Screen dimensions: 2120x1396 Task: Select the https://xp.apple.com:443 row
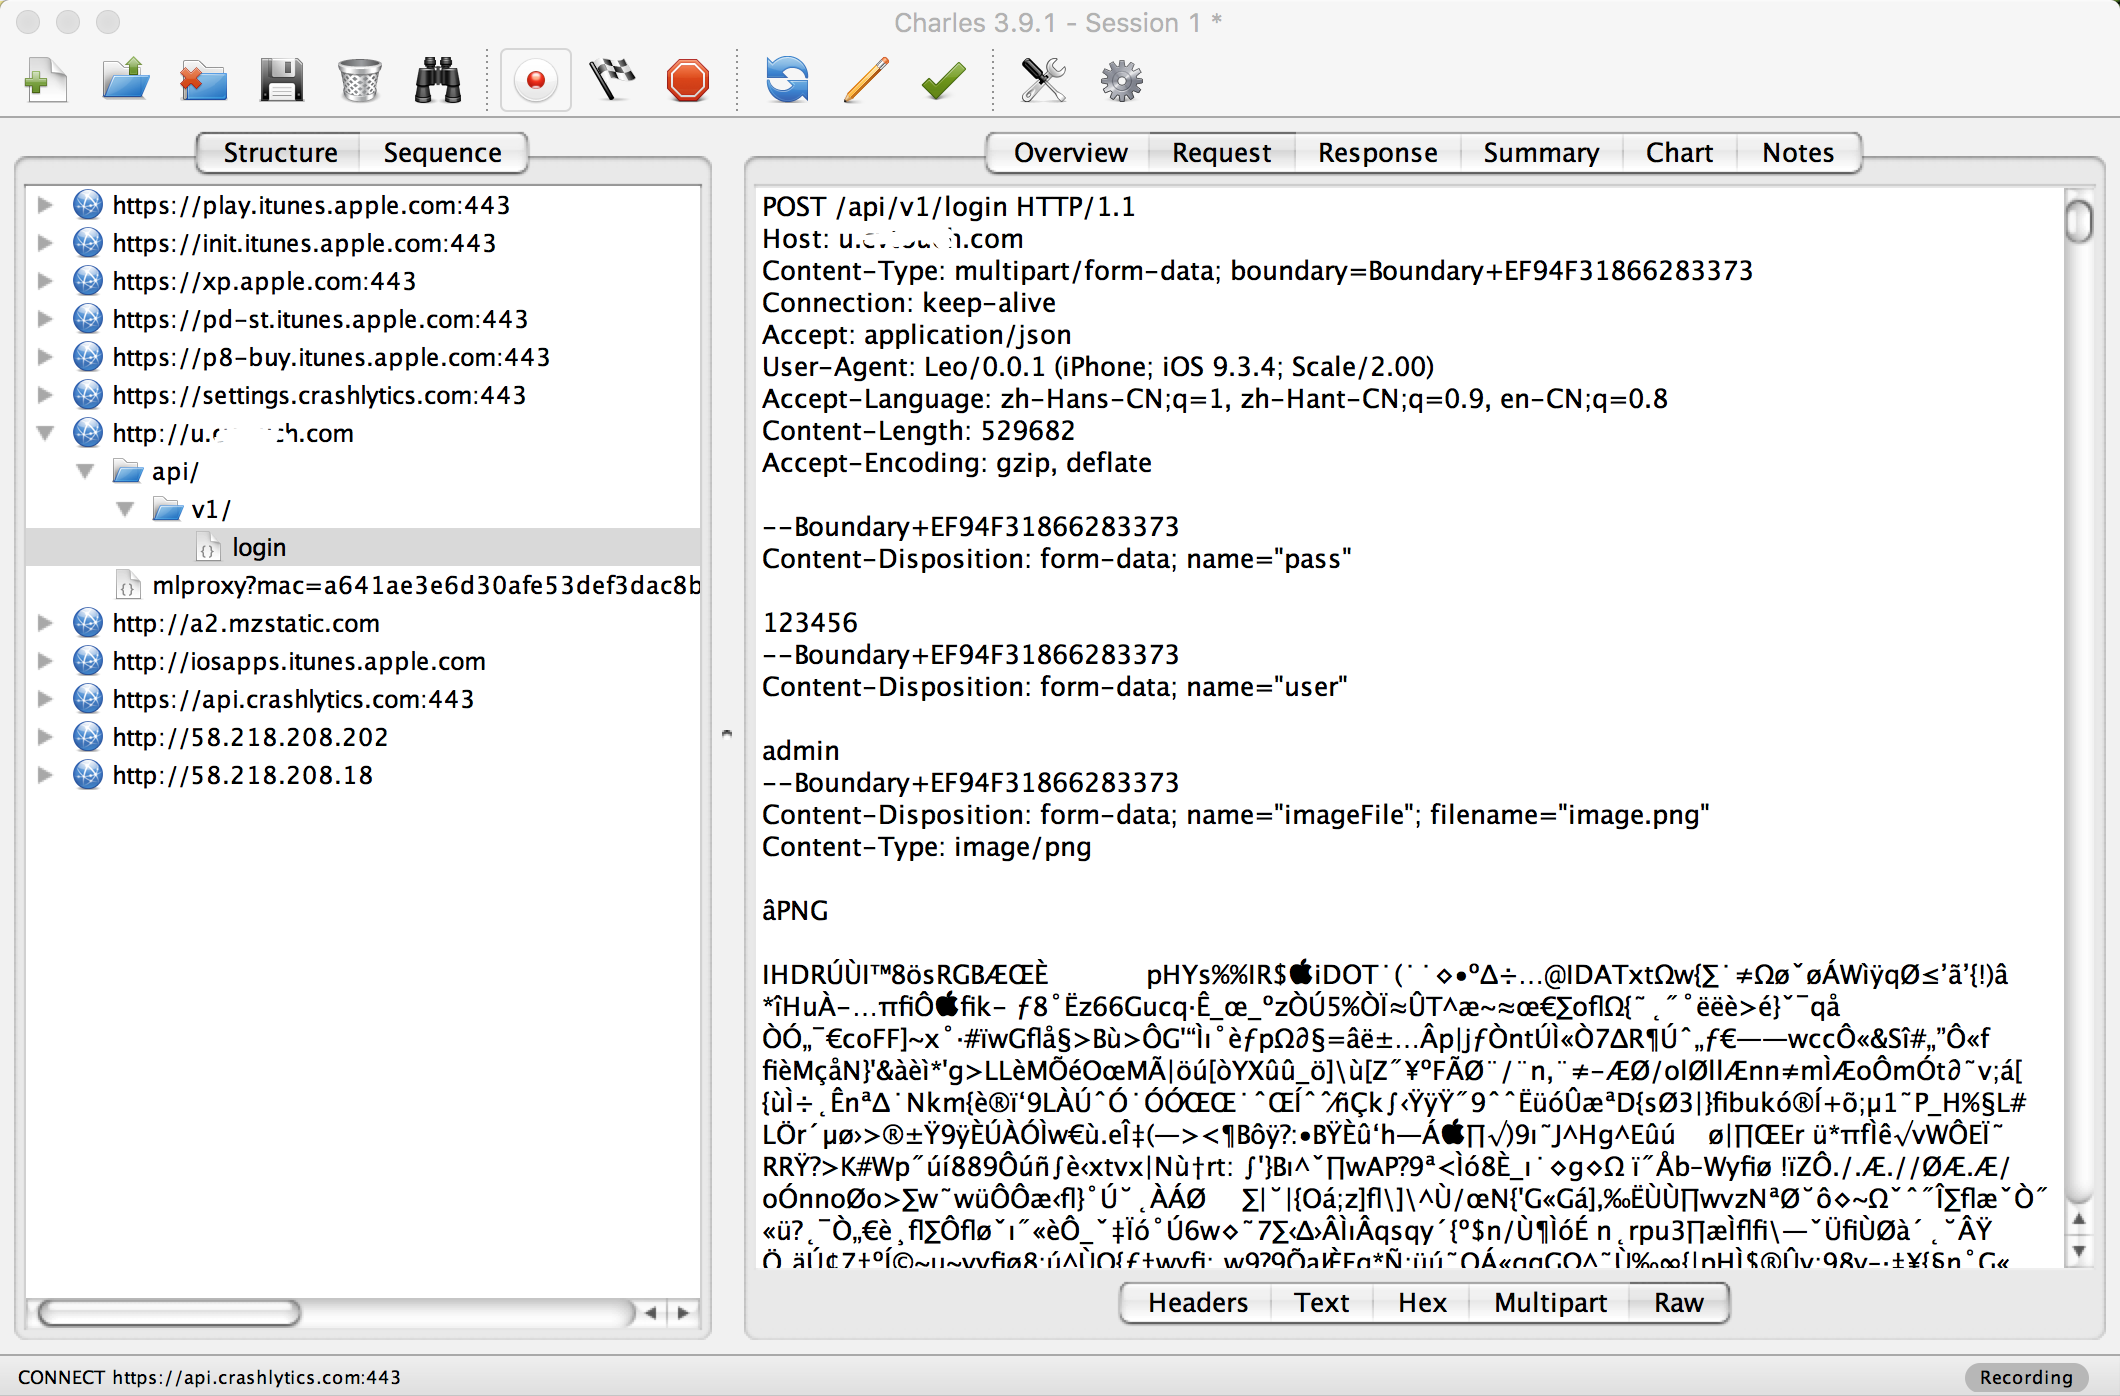[363, 281]
